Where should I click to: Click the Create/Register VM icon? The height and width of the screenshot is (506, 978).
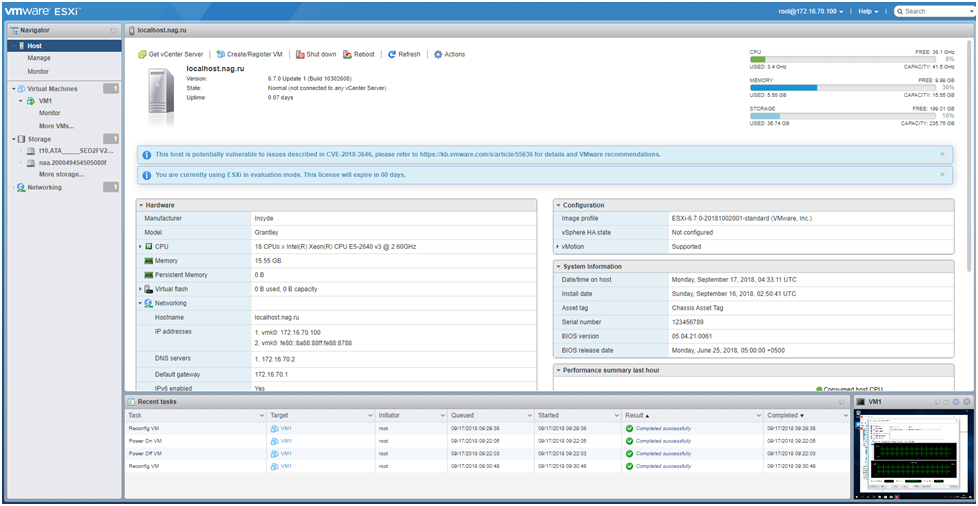click(221, 54)
